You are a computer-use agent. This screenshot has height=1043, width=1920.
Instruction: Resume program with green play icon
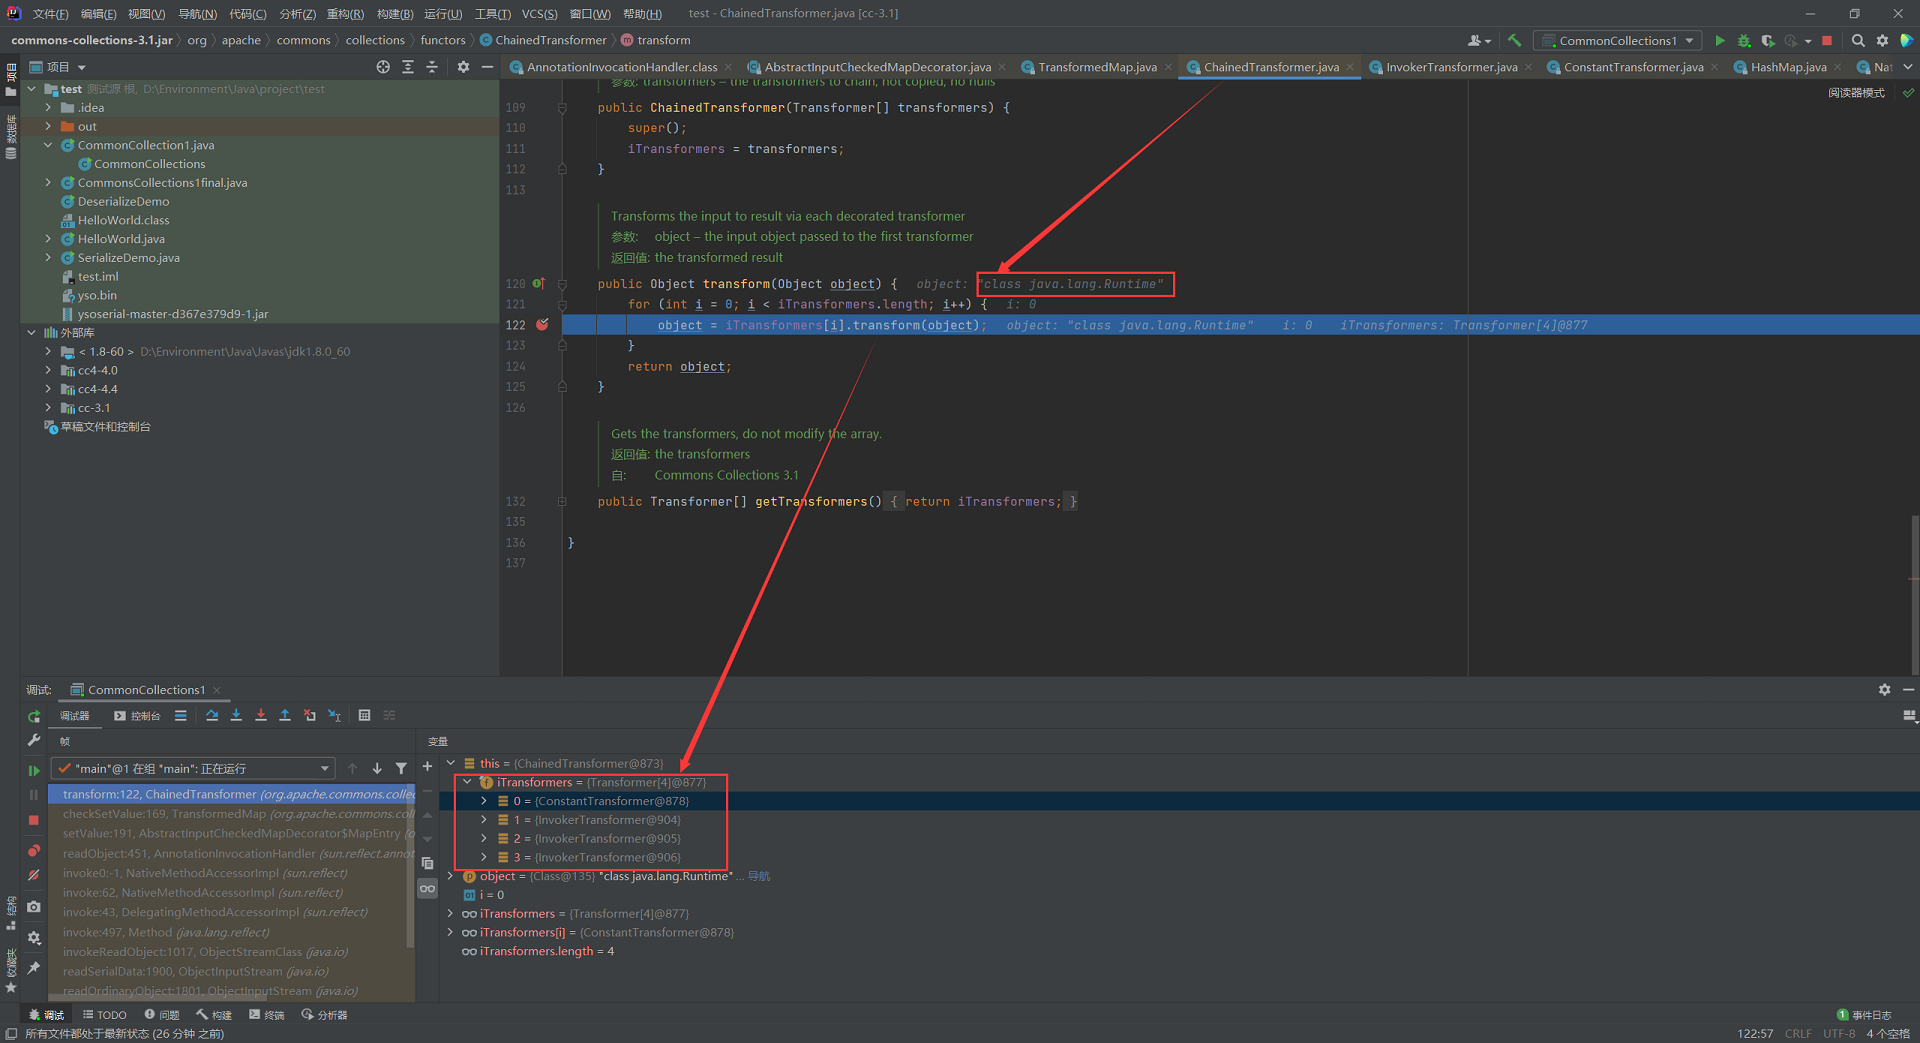33,770
